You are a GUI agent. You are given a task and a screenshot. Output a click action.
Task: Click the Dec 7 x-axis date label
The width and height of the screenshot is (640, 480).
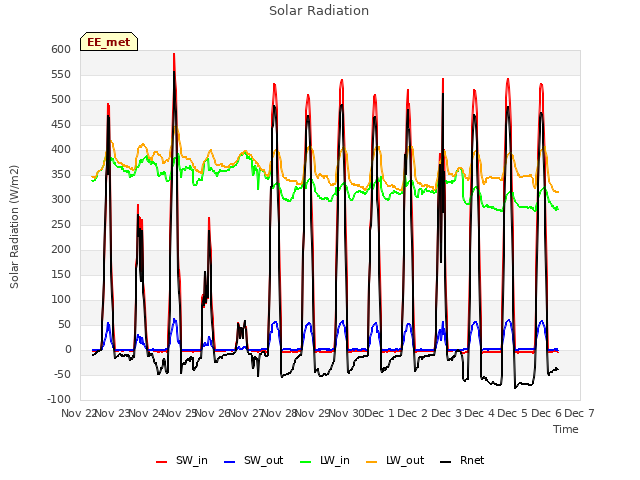click(579, 413)
